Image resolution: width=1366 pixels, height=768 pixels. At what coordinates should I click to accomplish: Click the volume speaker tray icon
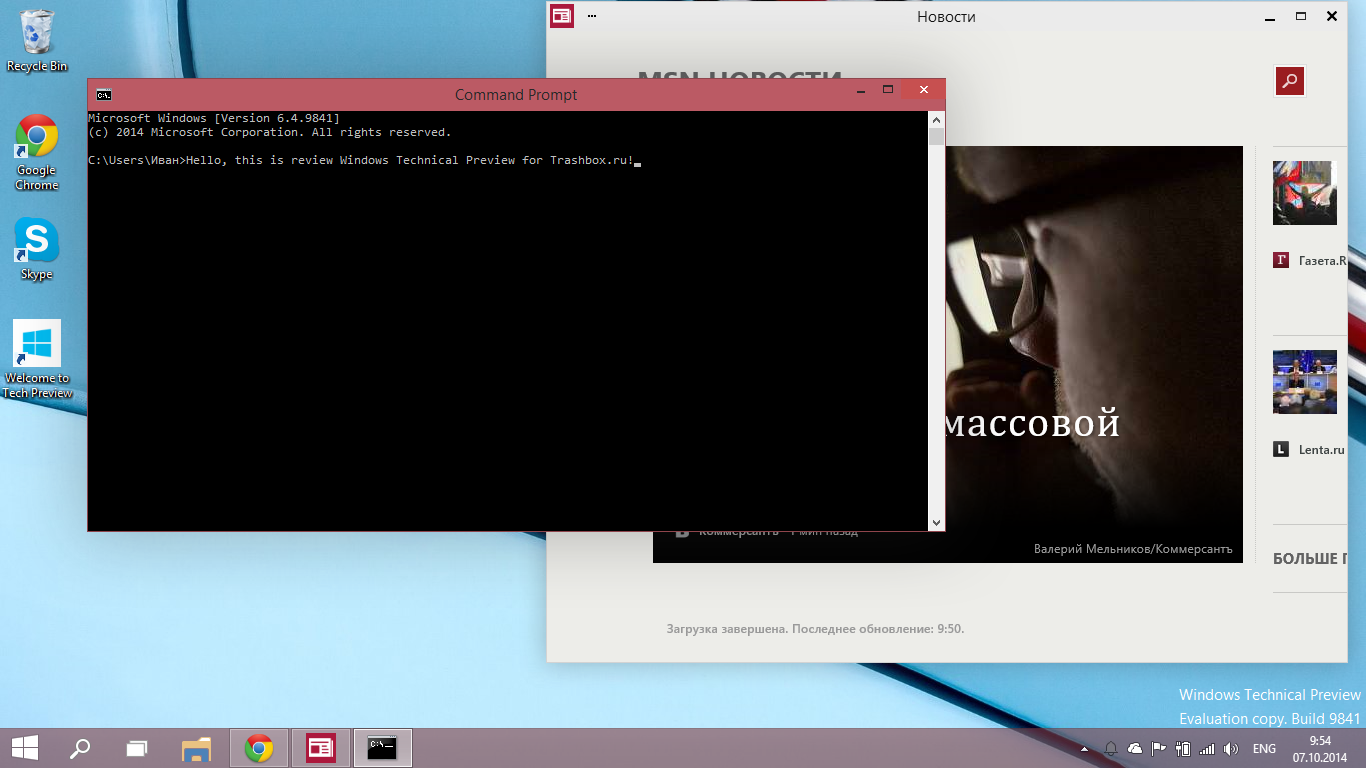coord(1231,748)
